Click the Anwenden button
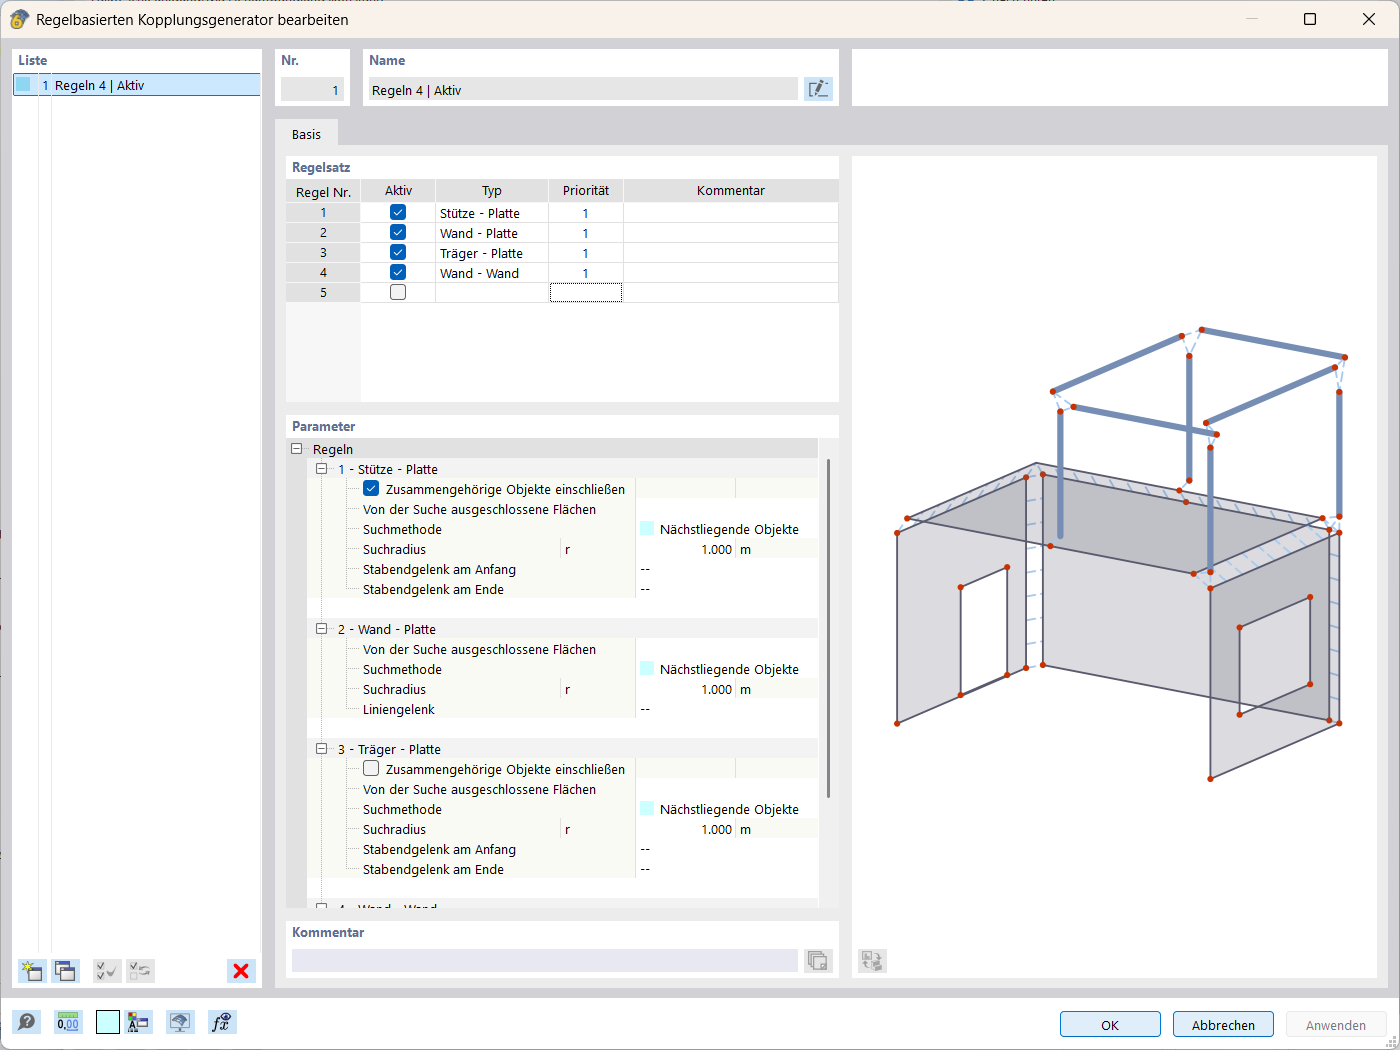This screenshot has height=1050, width=1400. coord(1335,1025)
